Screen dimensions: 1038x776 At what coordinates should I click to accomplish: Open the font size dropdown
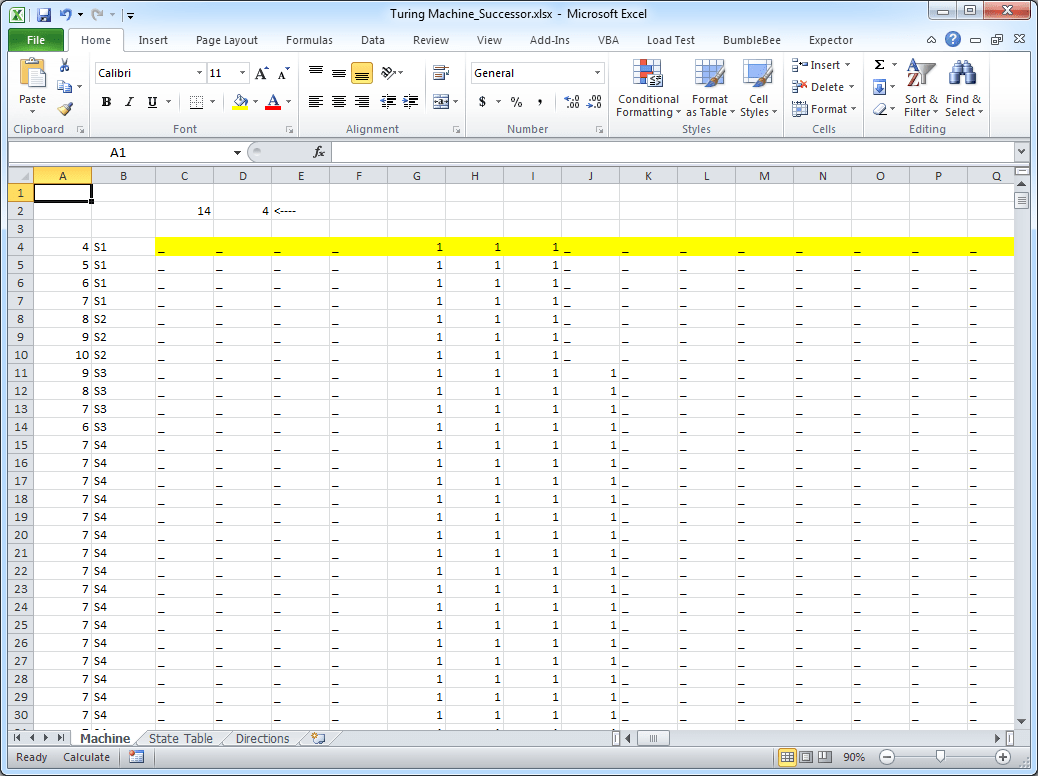(242, 73)
